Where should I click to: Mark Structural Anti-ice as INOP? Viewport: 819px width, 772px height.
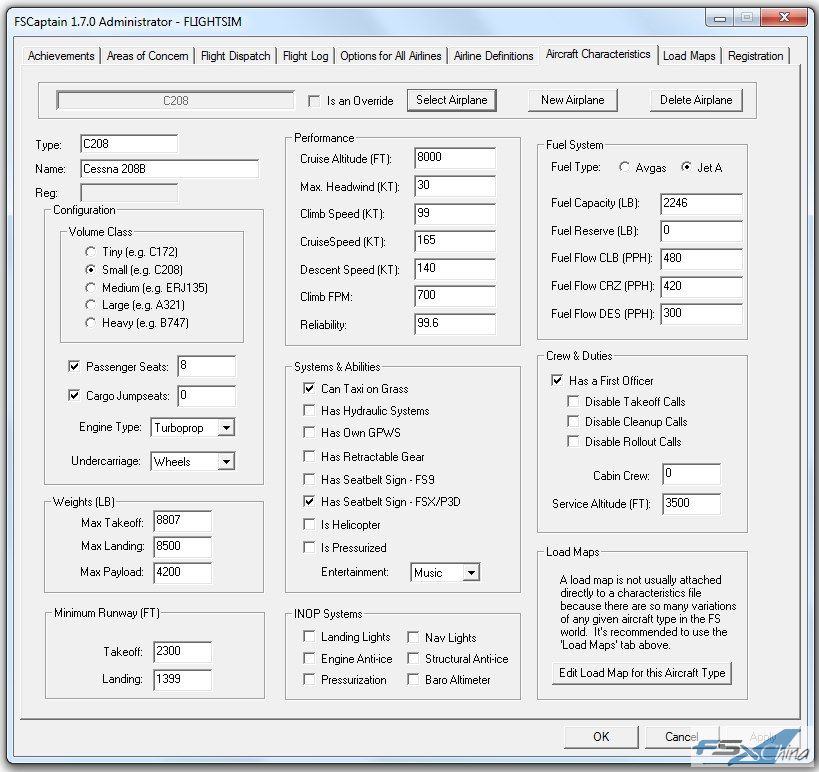click(413, 659)
